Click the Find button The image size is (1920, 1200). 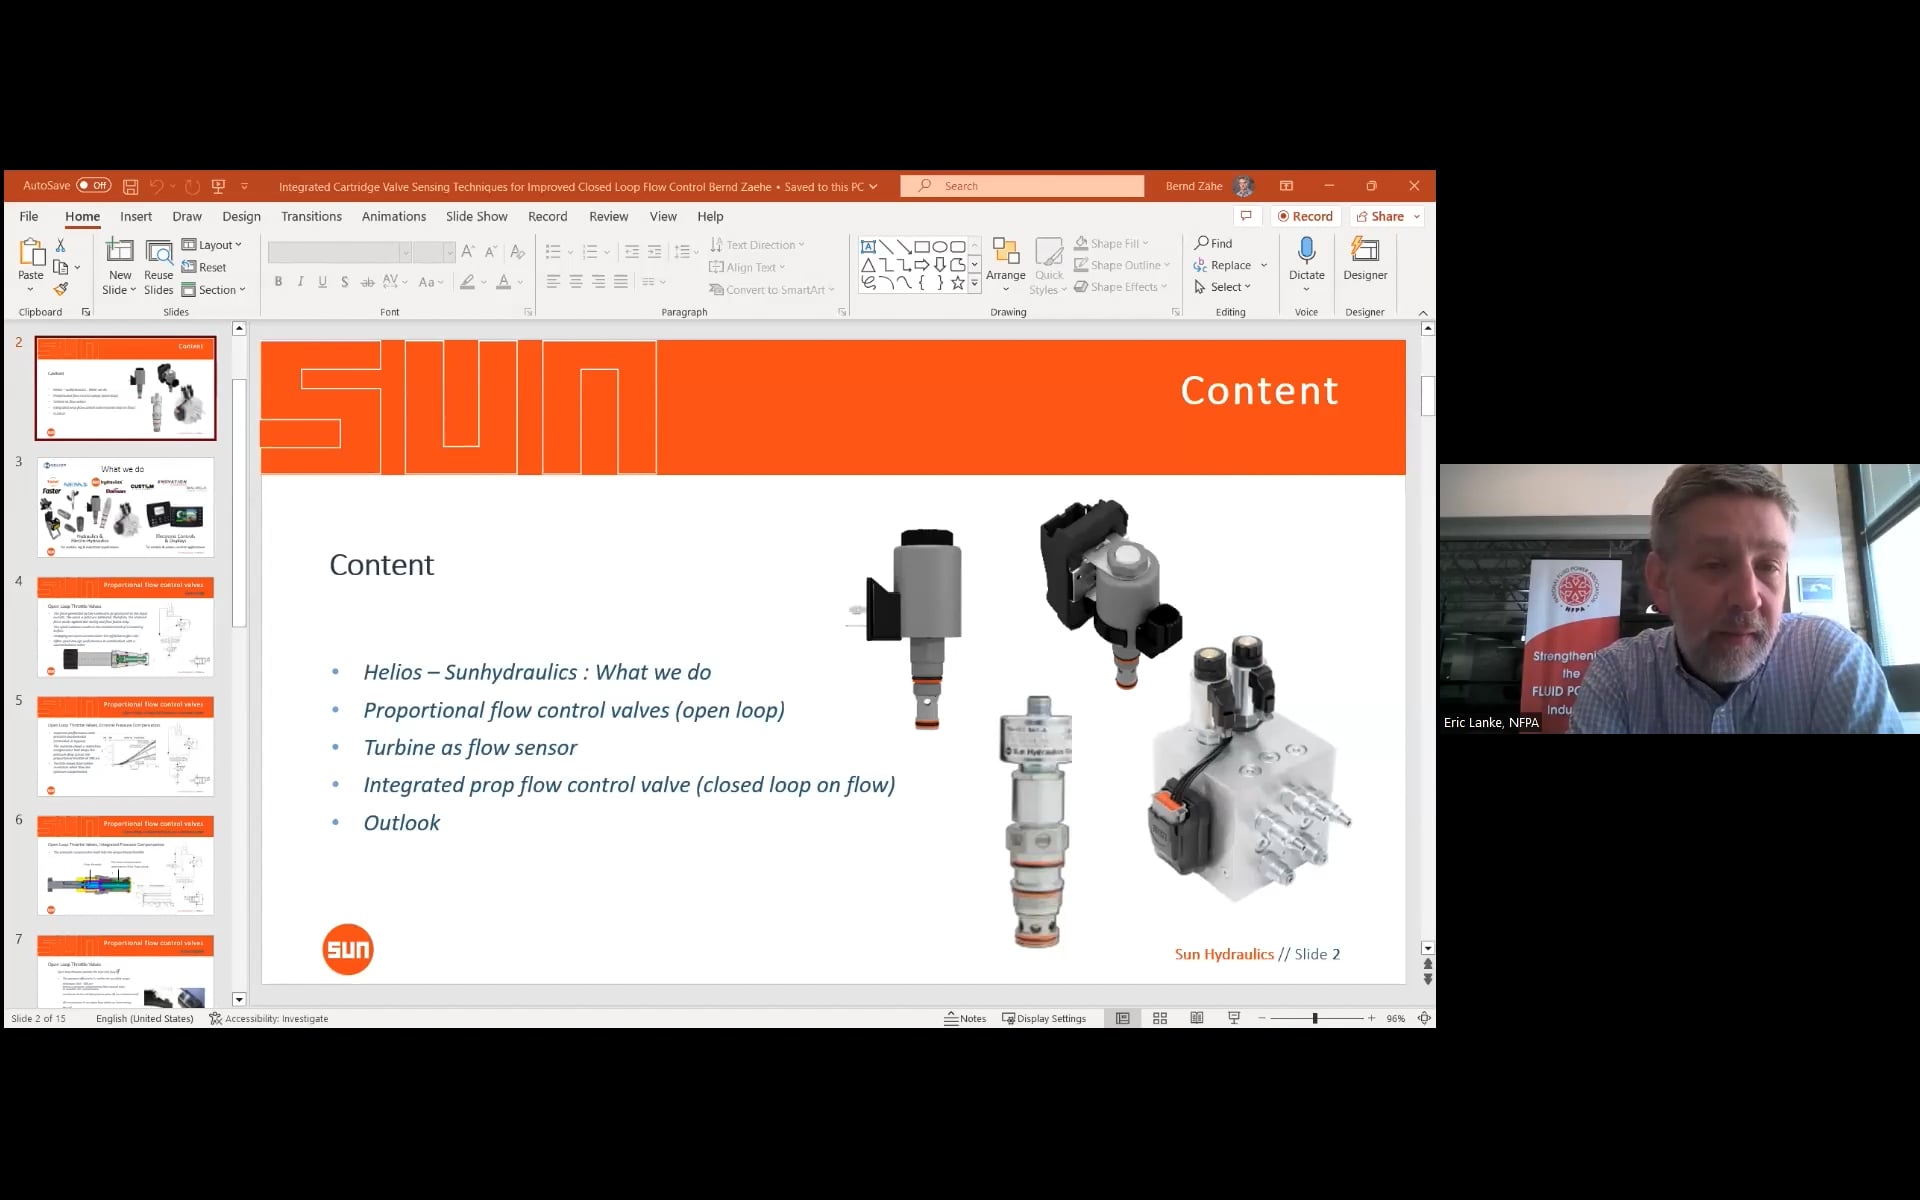(1213, 243)
